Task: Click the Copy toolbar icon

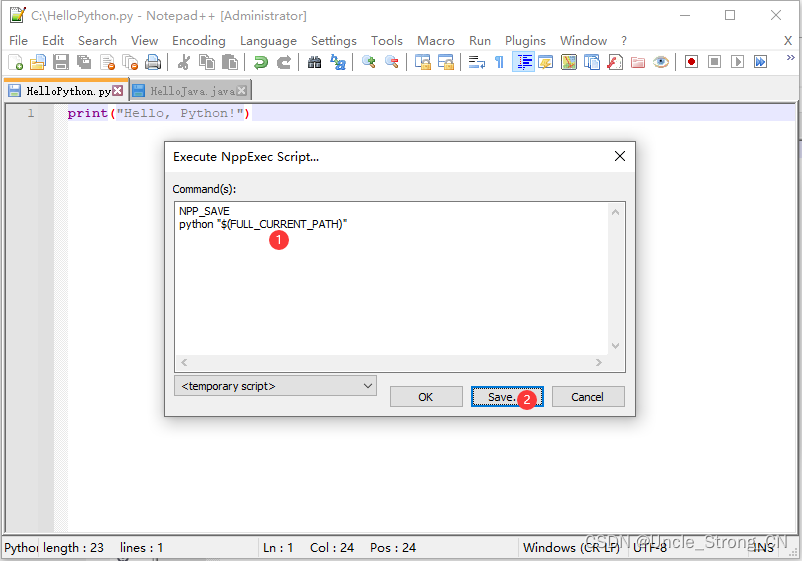Action: pos(207,62)
